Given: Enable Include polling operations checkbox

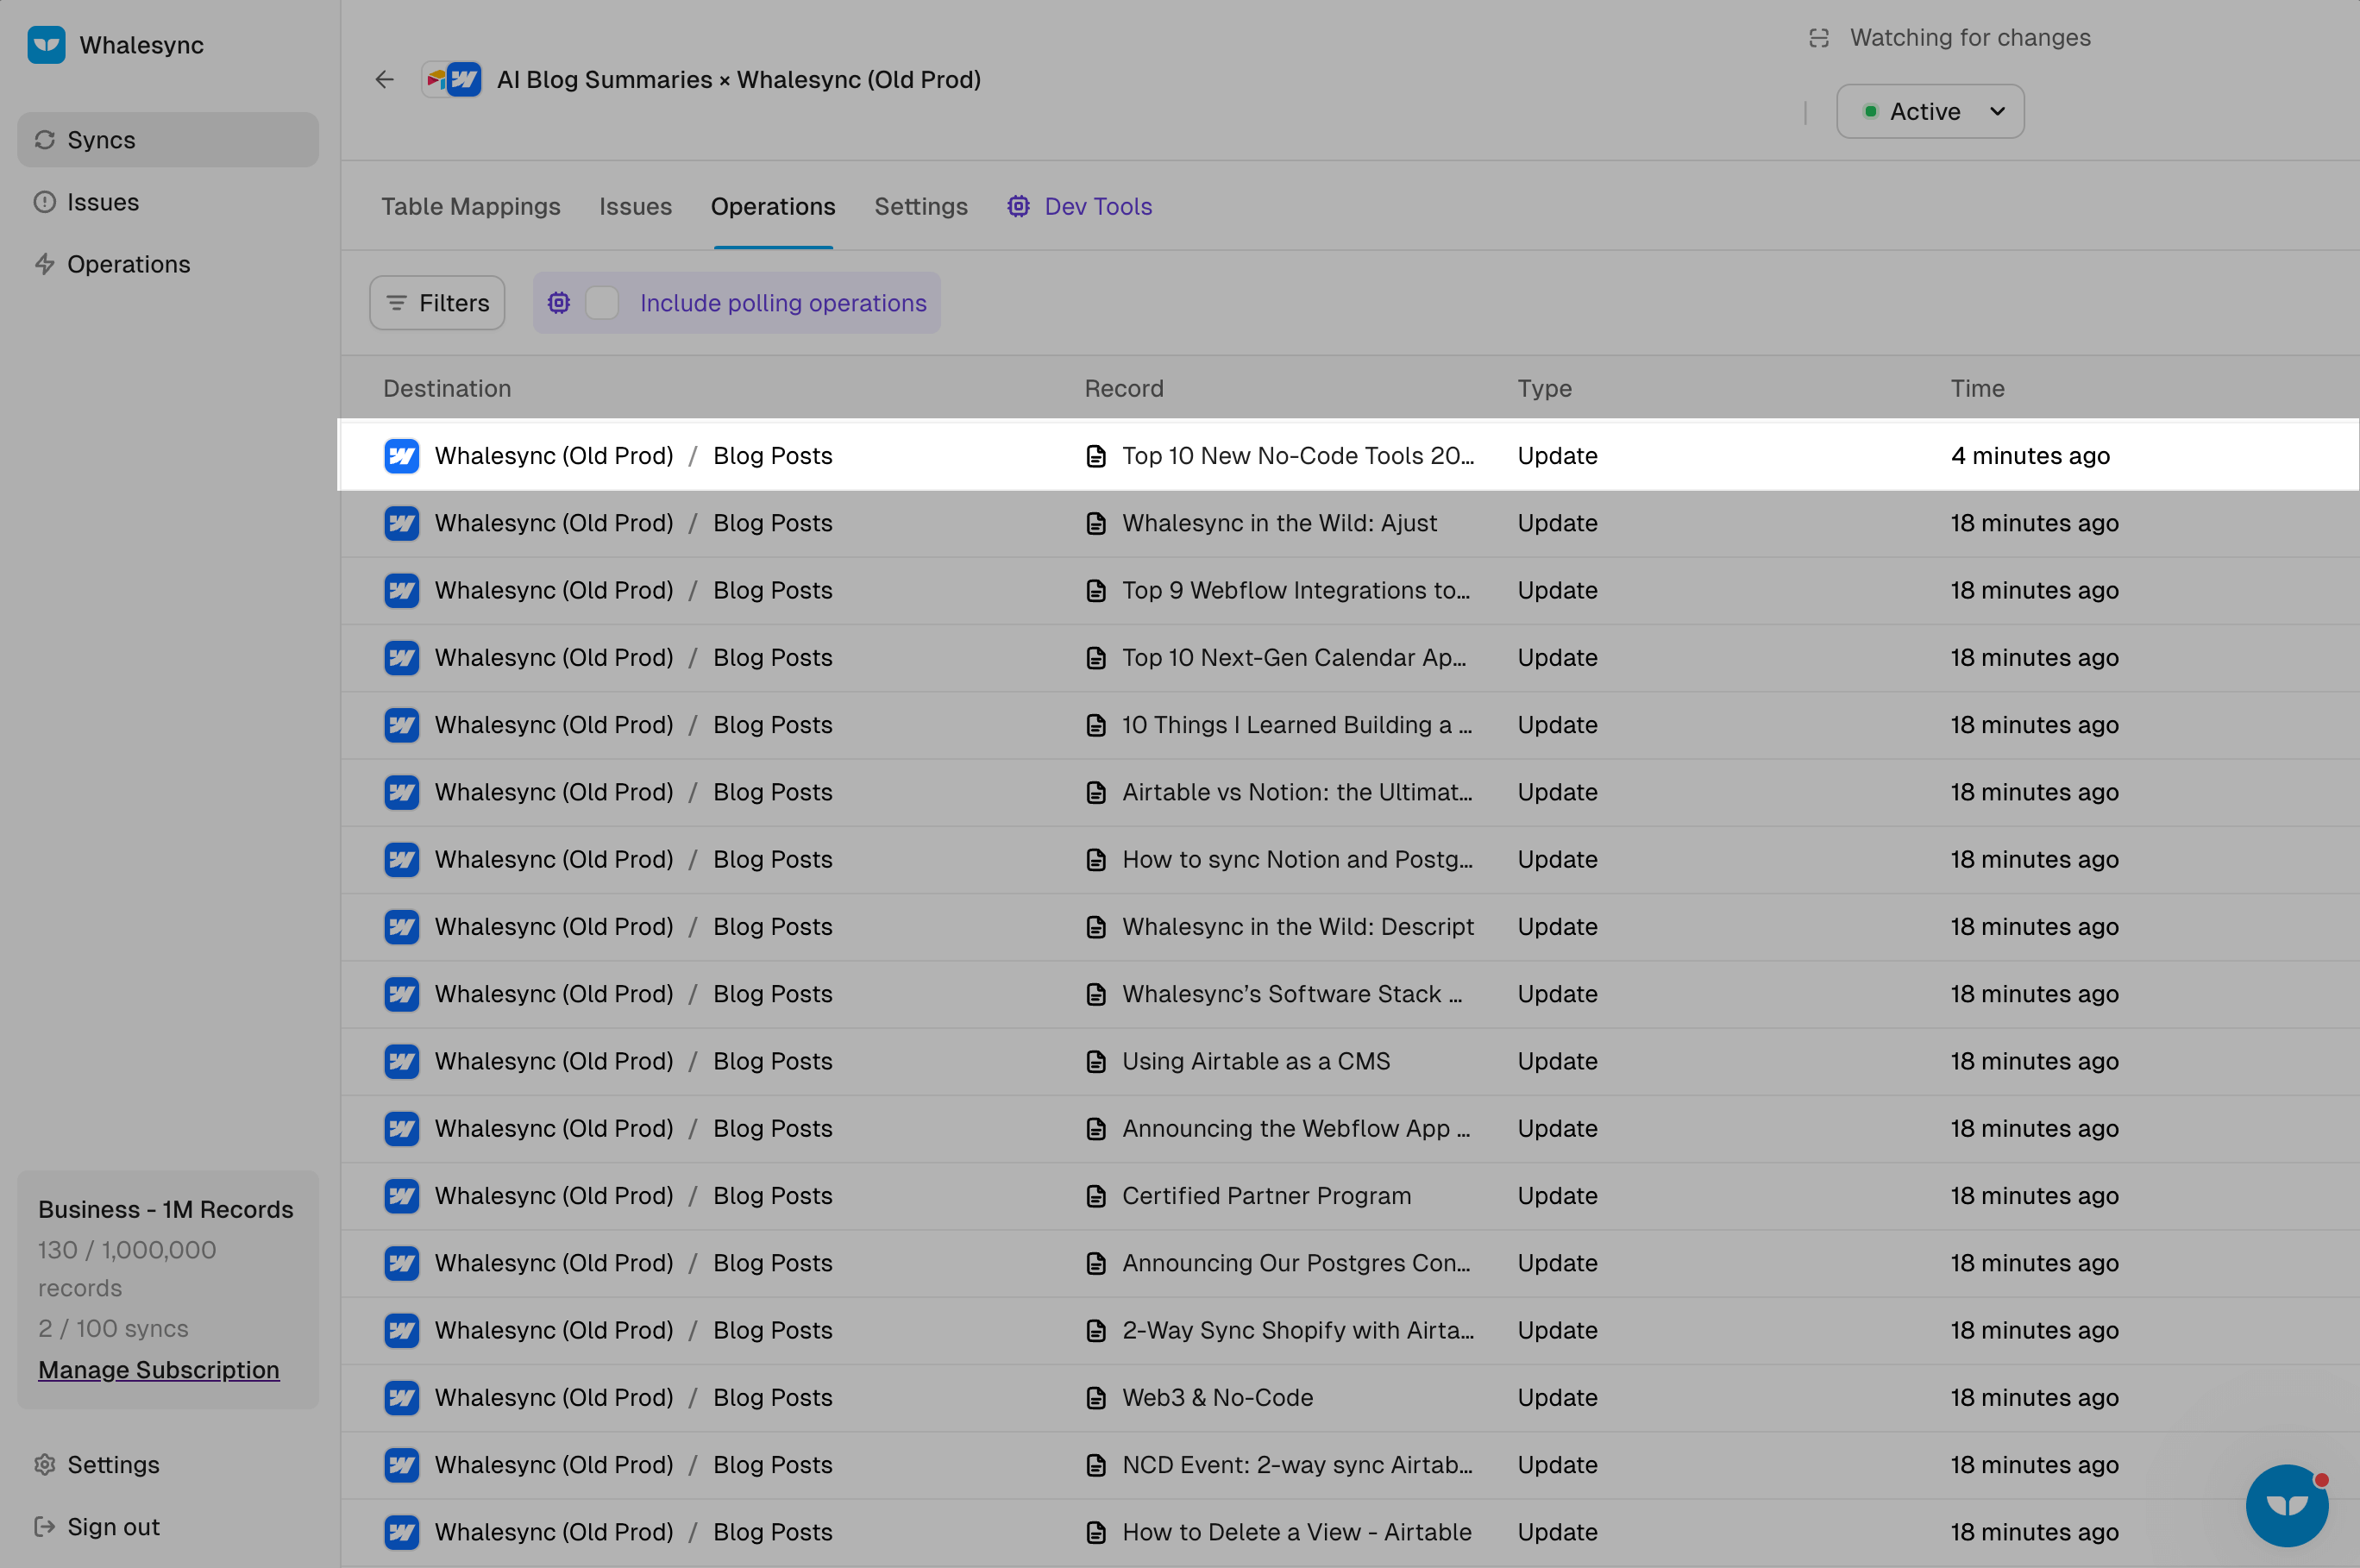Looking at the screenshot, I should [602, 303].
